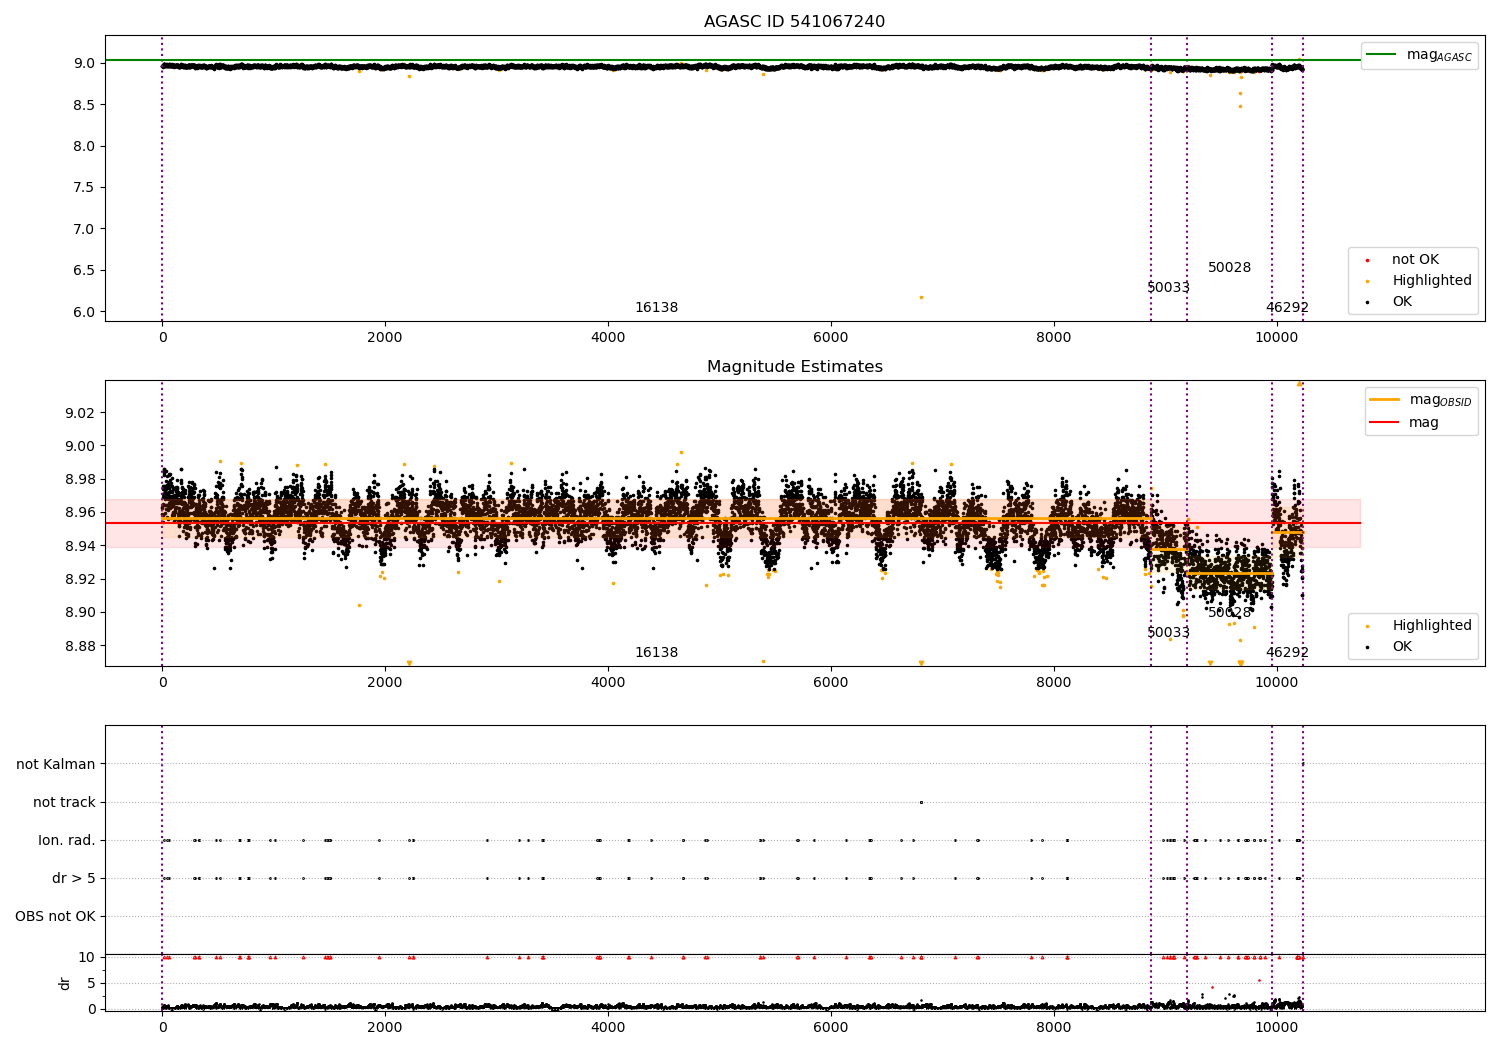The width and height of the screenshot is (1500, 1050).
Task: Click the 'dr' y-axis label
Action: (65, 983)
